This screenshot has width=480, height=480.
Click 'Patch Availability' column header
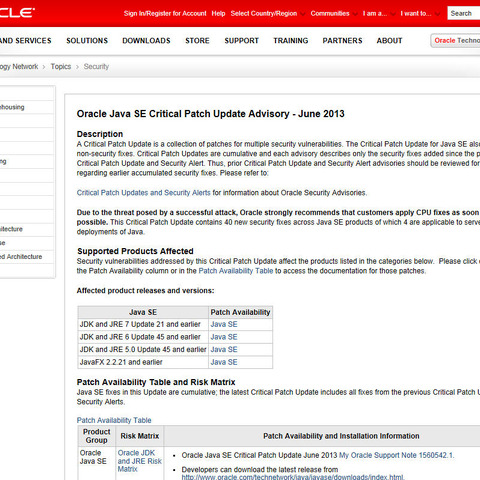click(x=240, y=312)
